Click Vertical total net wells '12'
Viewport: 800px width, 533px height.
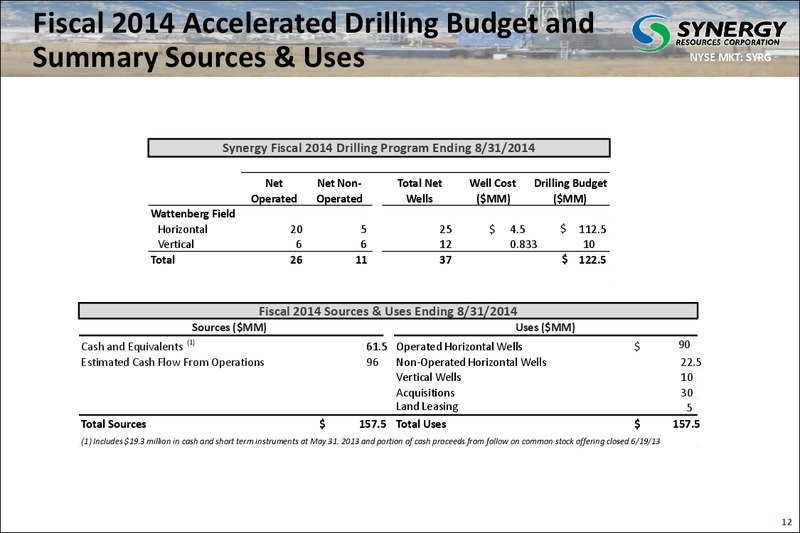pyautogui.click(x=445, y=244)
